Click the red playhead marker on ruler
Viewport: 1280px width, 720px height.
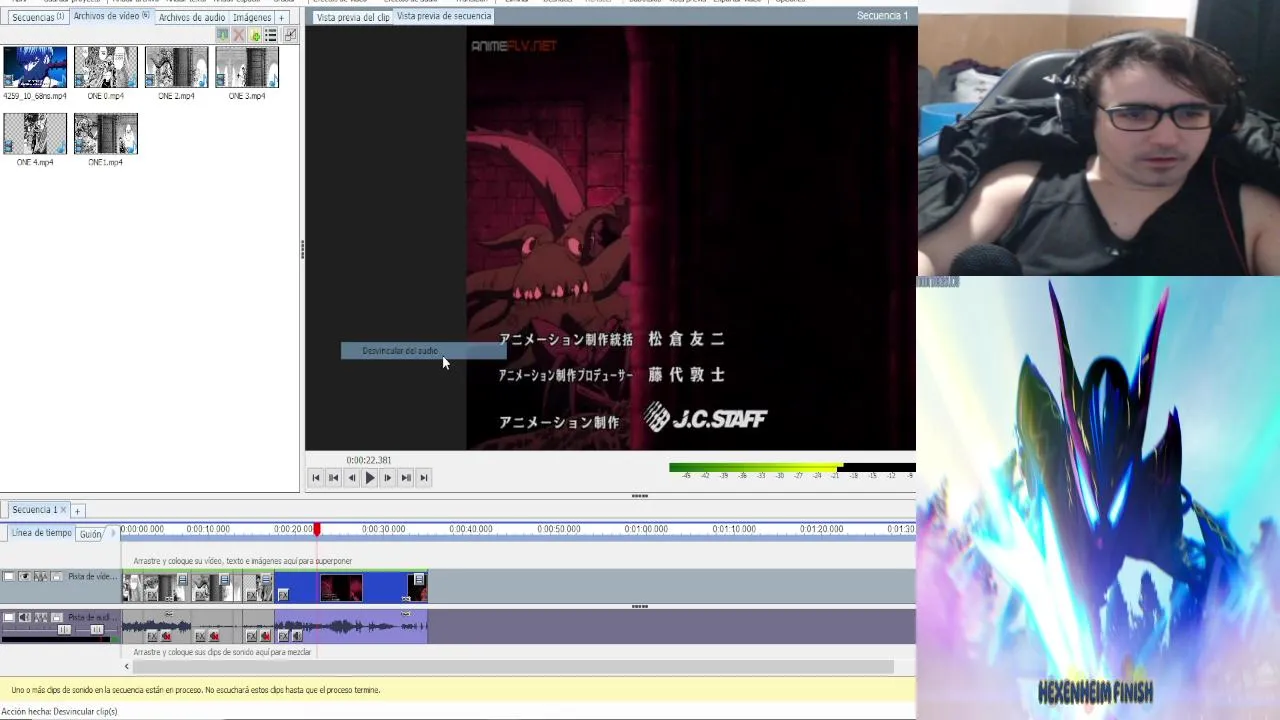tap(317, 529)
